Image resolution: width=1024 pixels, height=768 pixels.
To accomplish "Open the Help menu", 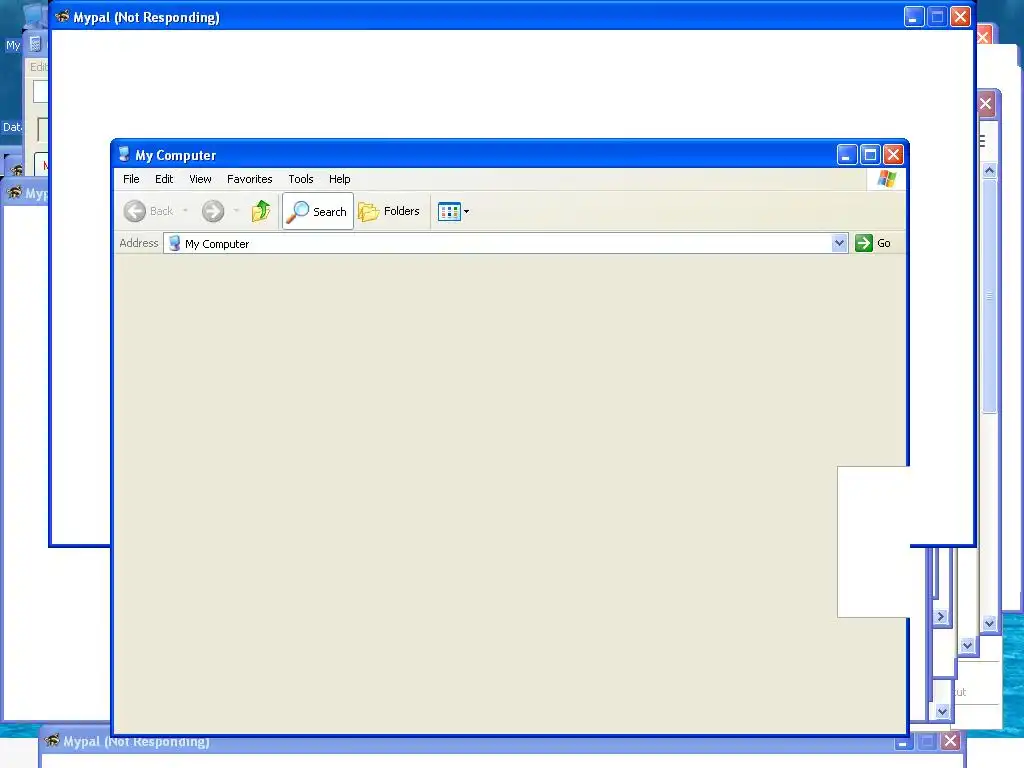I will tap(339, 179).
